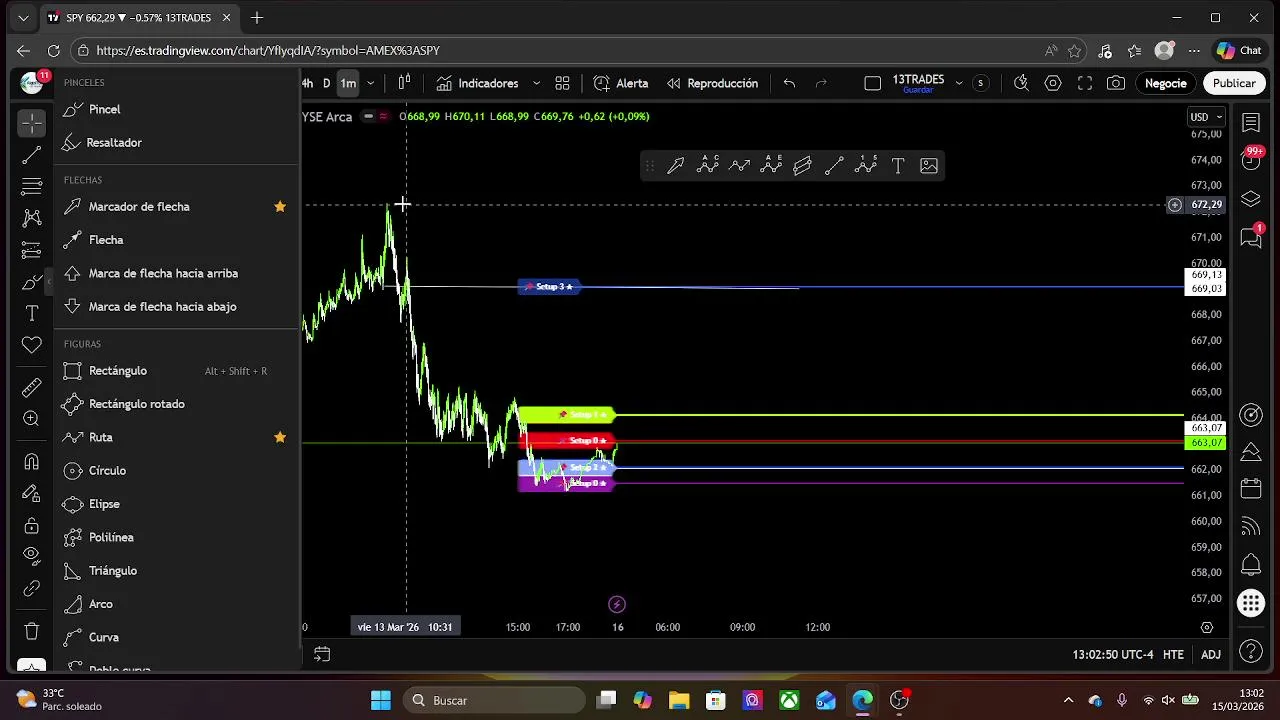
Task: Select the brush drawing tools
Action: click(32, 282)
